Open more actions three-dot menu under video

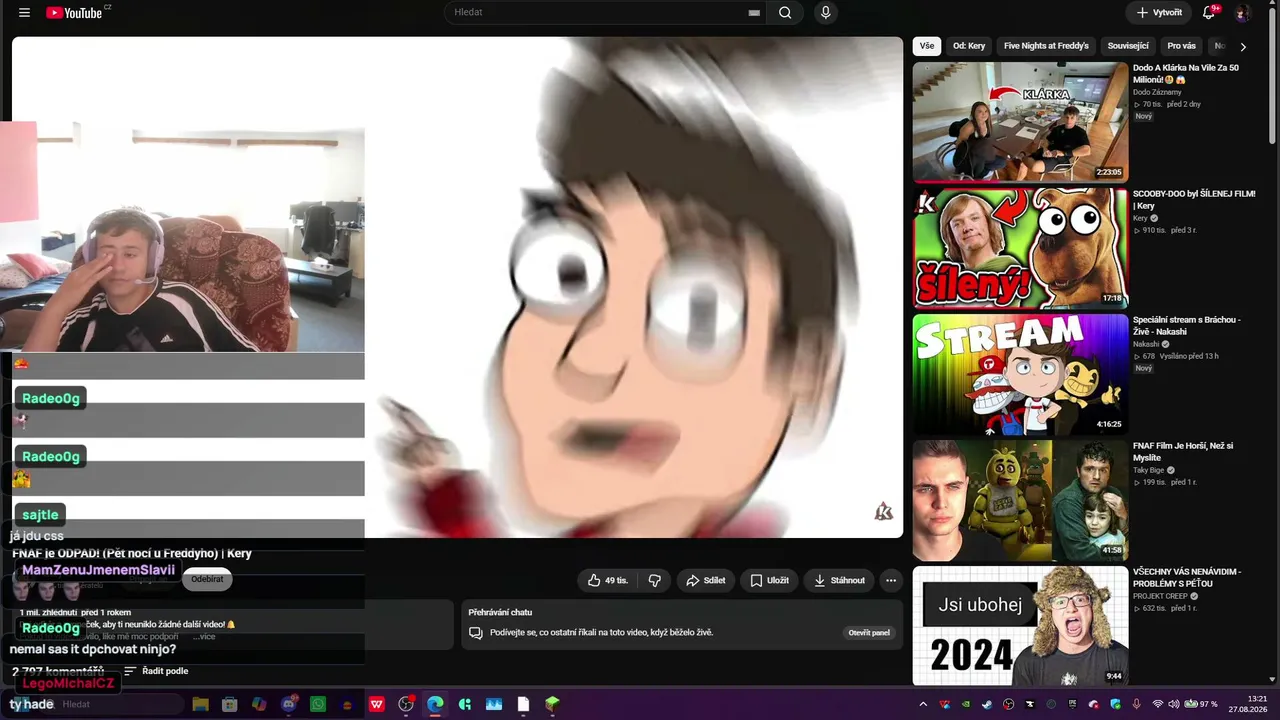(891, 580)
